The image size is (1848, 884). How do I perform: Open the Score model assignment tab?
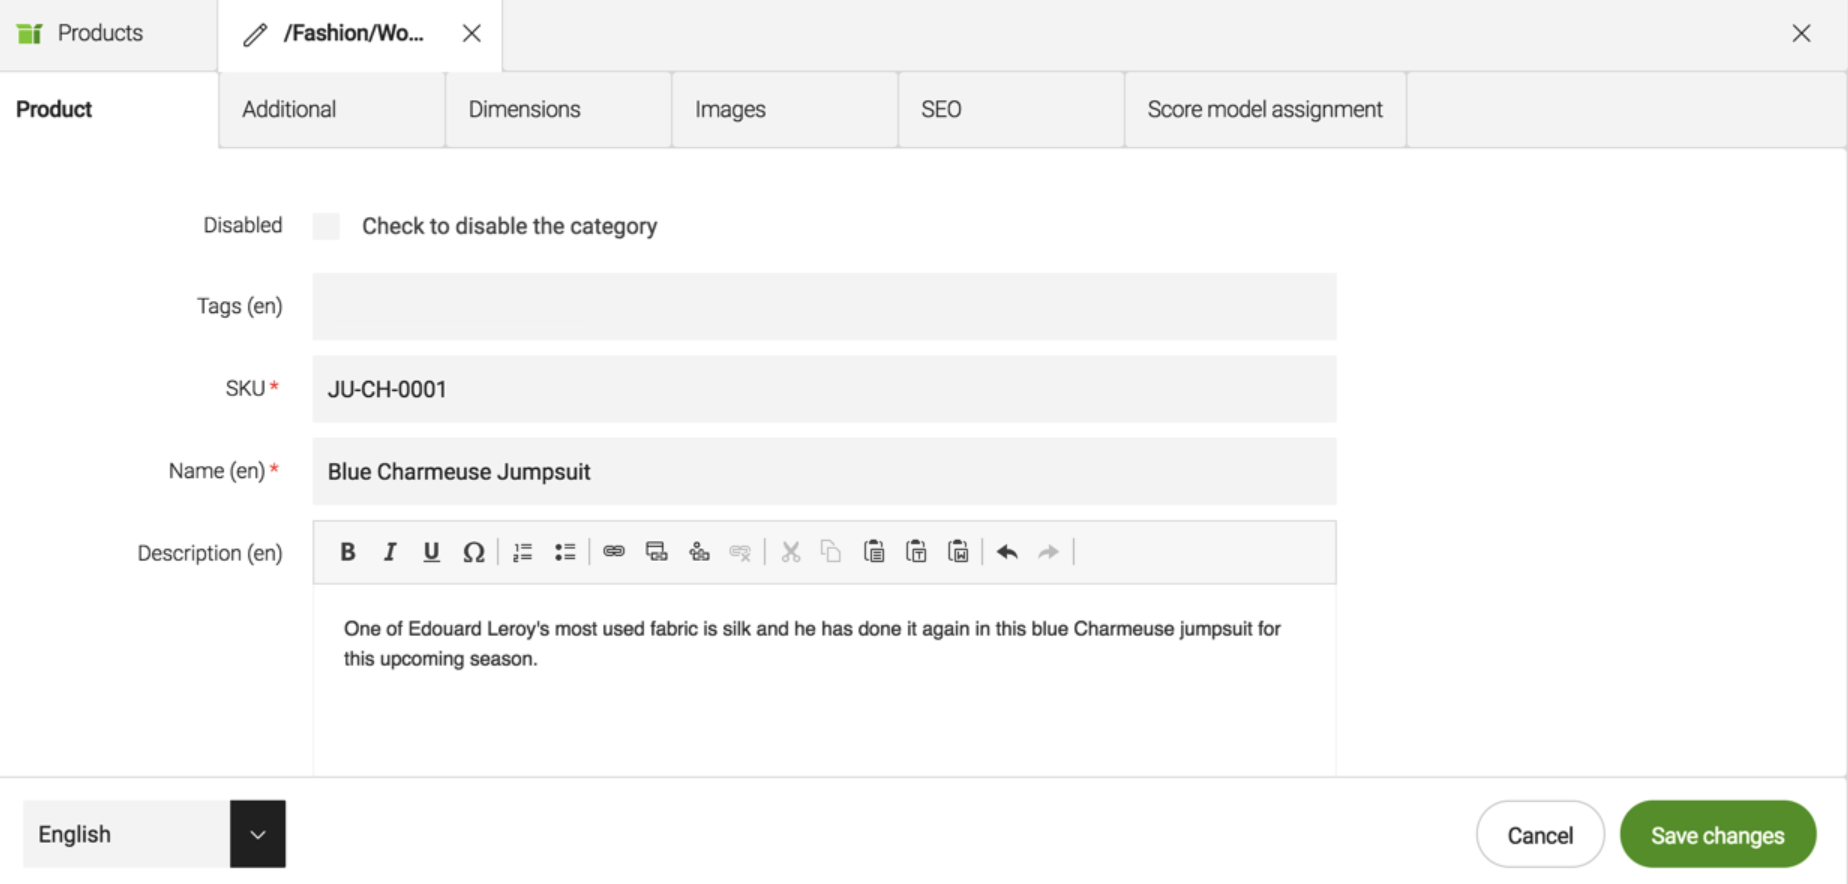(1265, 109)
